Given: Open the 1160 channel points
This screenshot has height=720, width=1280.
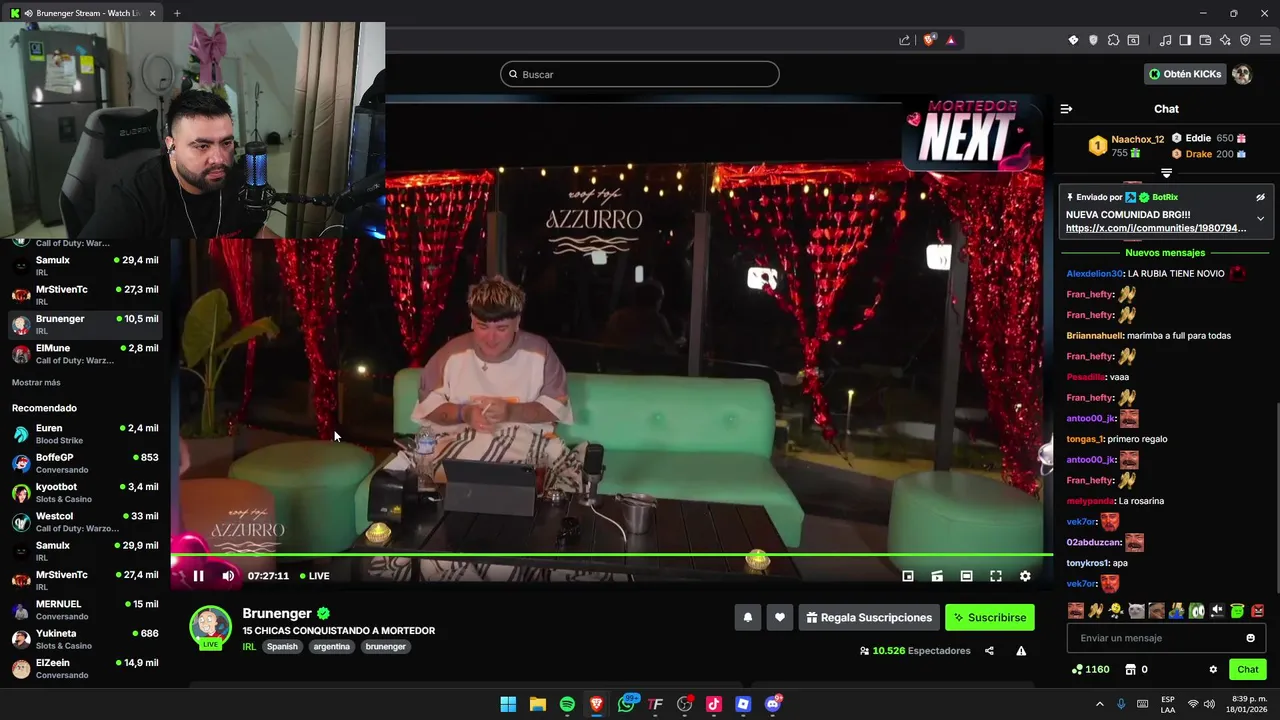Looking at the screenshot, I should coord(1090,670).
